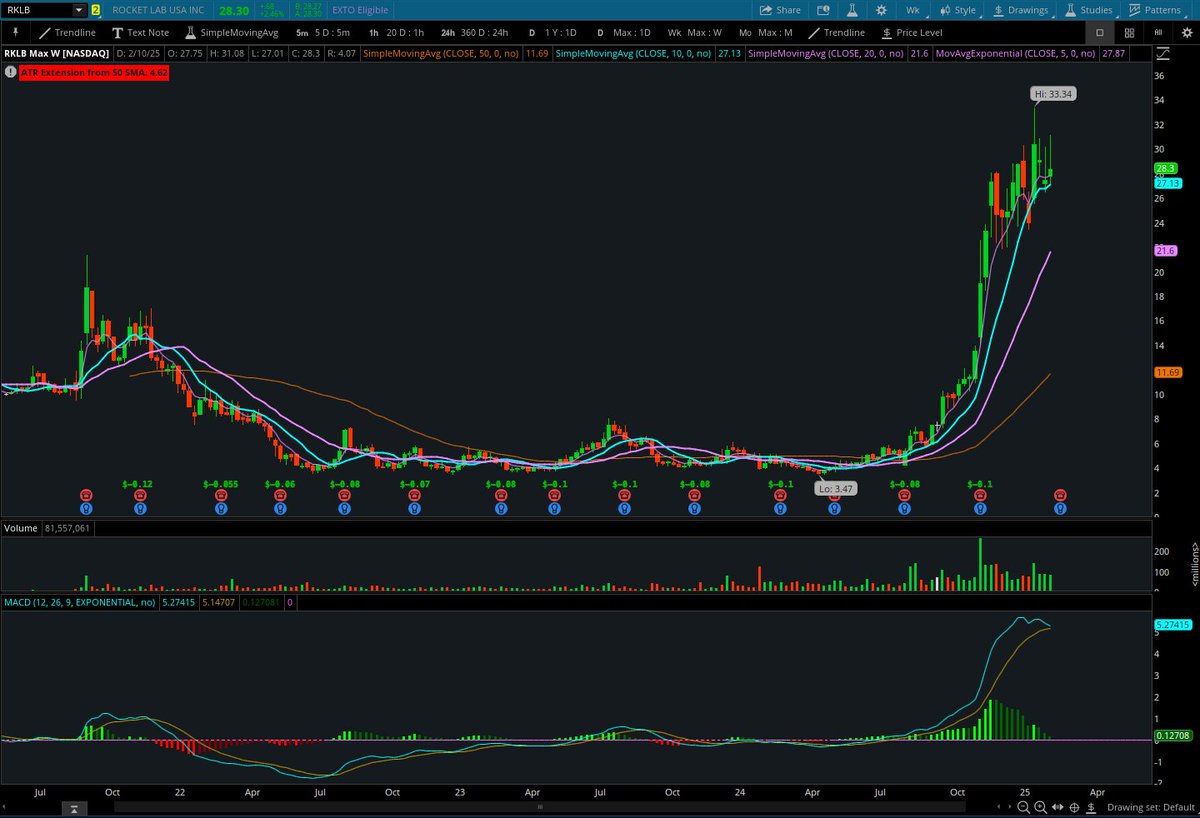
Task: Open the Style dropdown menu
Action: (x=958, y=9)
